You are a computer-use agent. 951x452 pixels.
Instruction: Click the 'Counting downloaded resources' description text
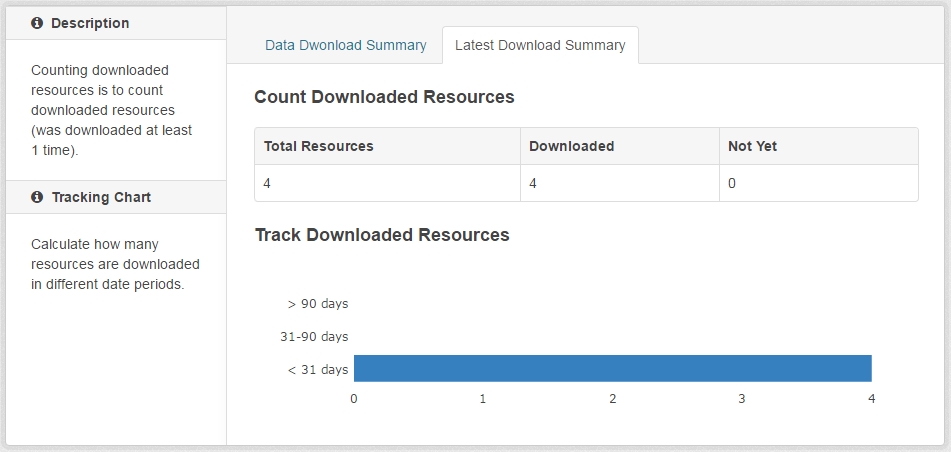click(112, 110)
